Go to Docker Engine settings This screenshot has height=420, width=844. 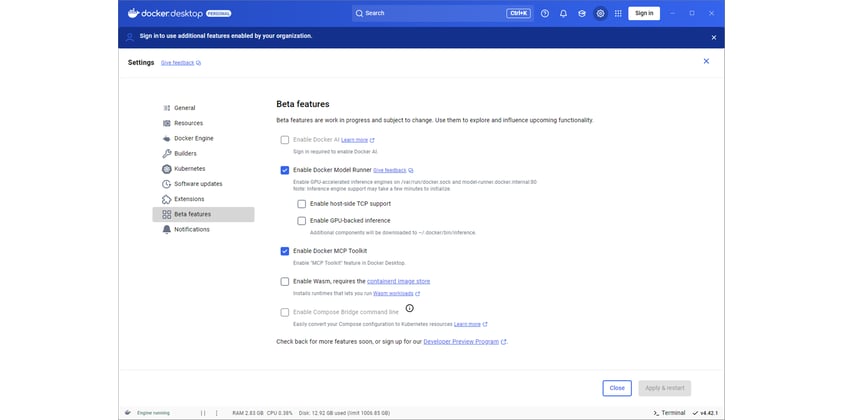[203, 138]
